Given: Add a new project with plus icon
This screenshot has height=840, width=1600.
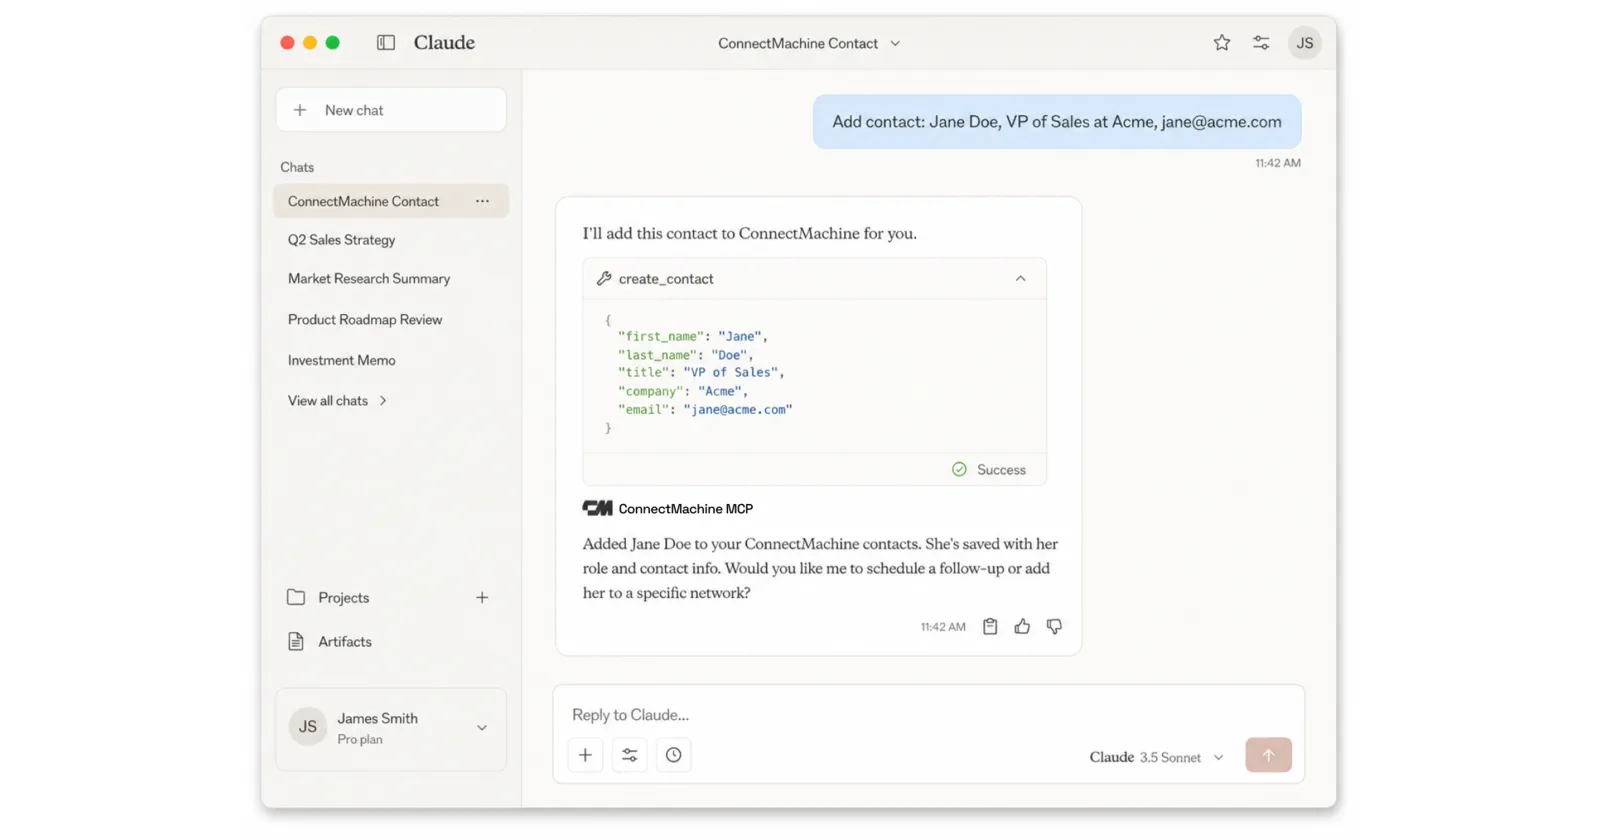Looking at the screenshot, I should tap(482, 597).
